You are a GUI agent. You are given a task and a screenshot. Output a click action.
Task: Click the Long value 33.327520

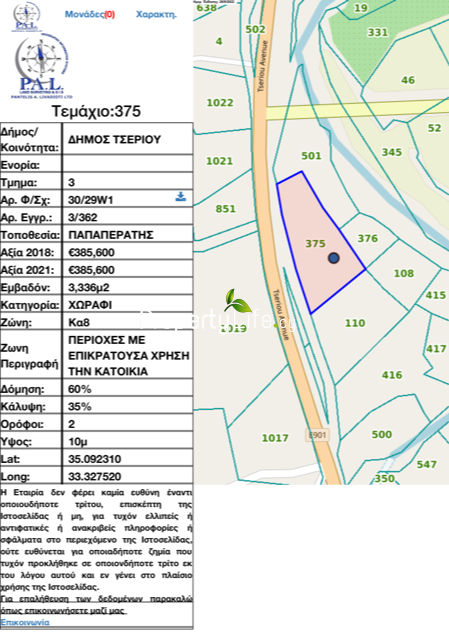click(95, 477)
